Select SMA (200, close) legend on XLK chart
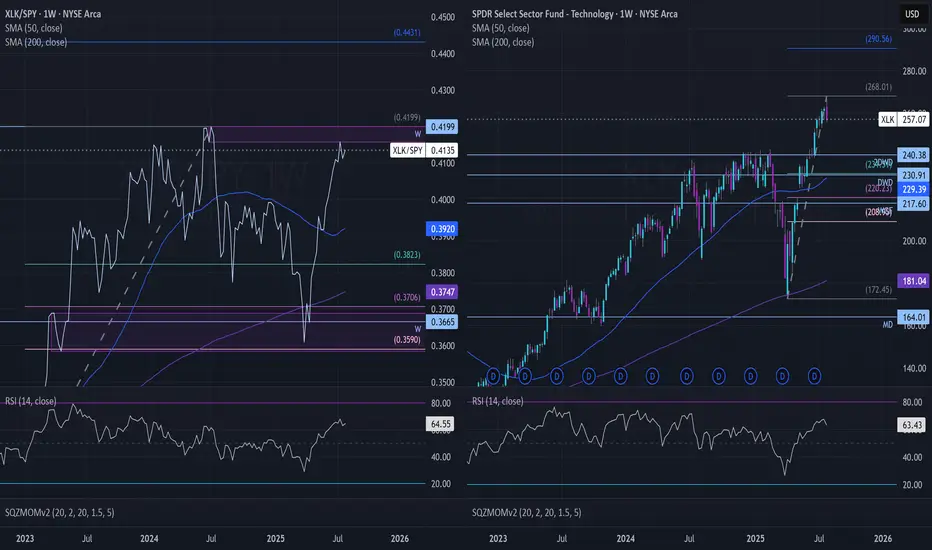Viewport: 932px width, 550px height. coord(503,42)
